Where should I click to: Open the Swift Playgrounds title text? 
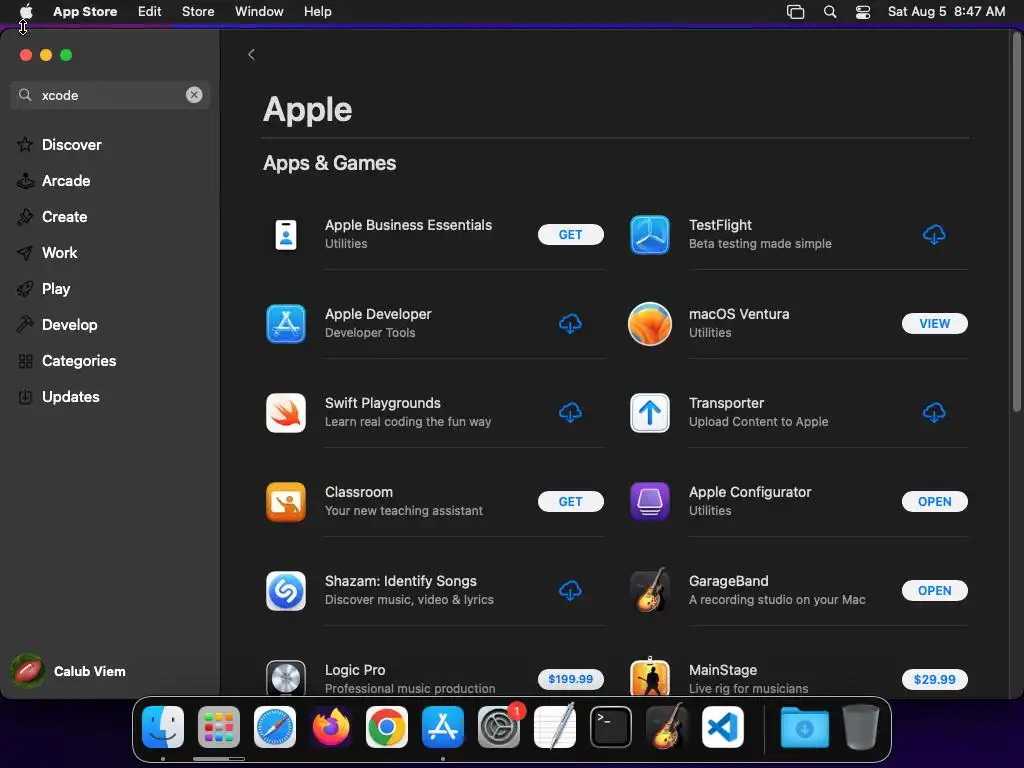[383, 403]
